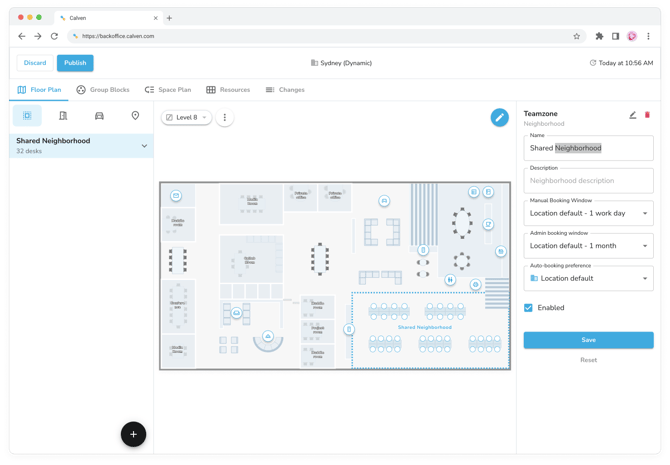Delete the Teamzone using red trash icon
The image size is (670, 465).
pyautogui.click(x=647, y=115)
